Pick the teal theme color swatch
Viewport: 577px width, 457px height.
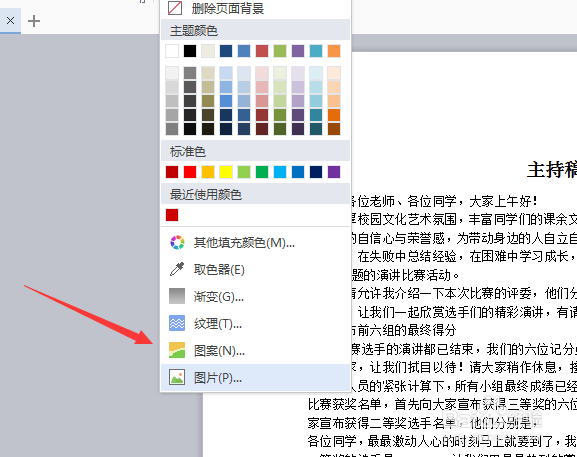(x=316, y=51)
